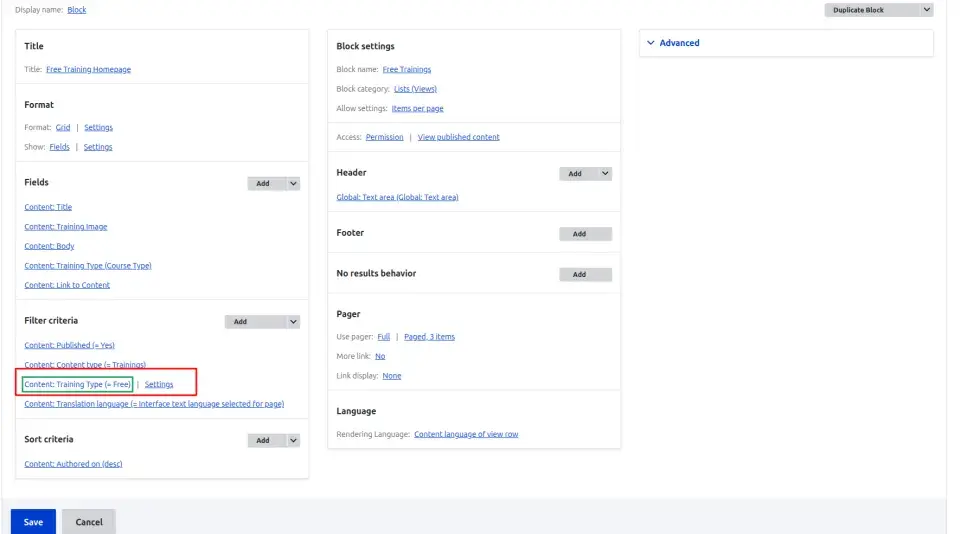This screenshot has height=534, width=960.
Task: Open Content: Training Image field
Action: pyautogui.click(x=66, y=227)
